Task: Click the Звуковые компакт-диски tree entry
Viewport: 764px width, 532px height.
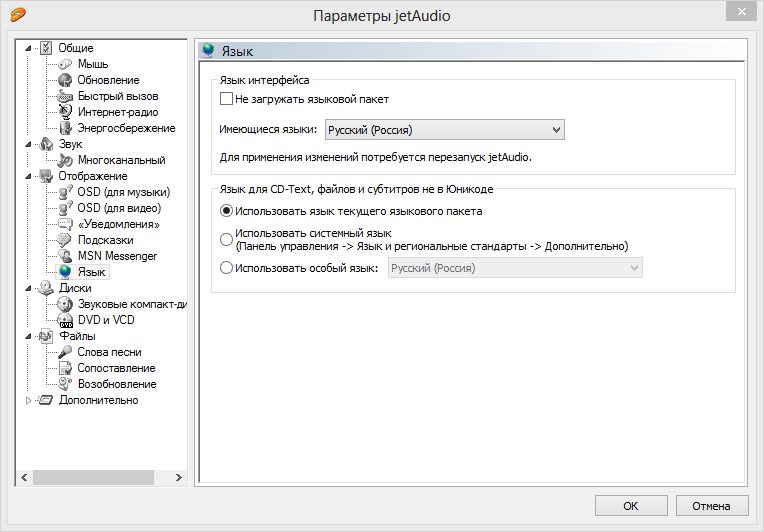Action: tap(132, 304)
